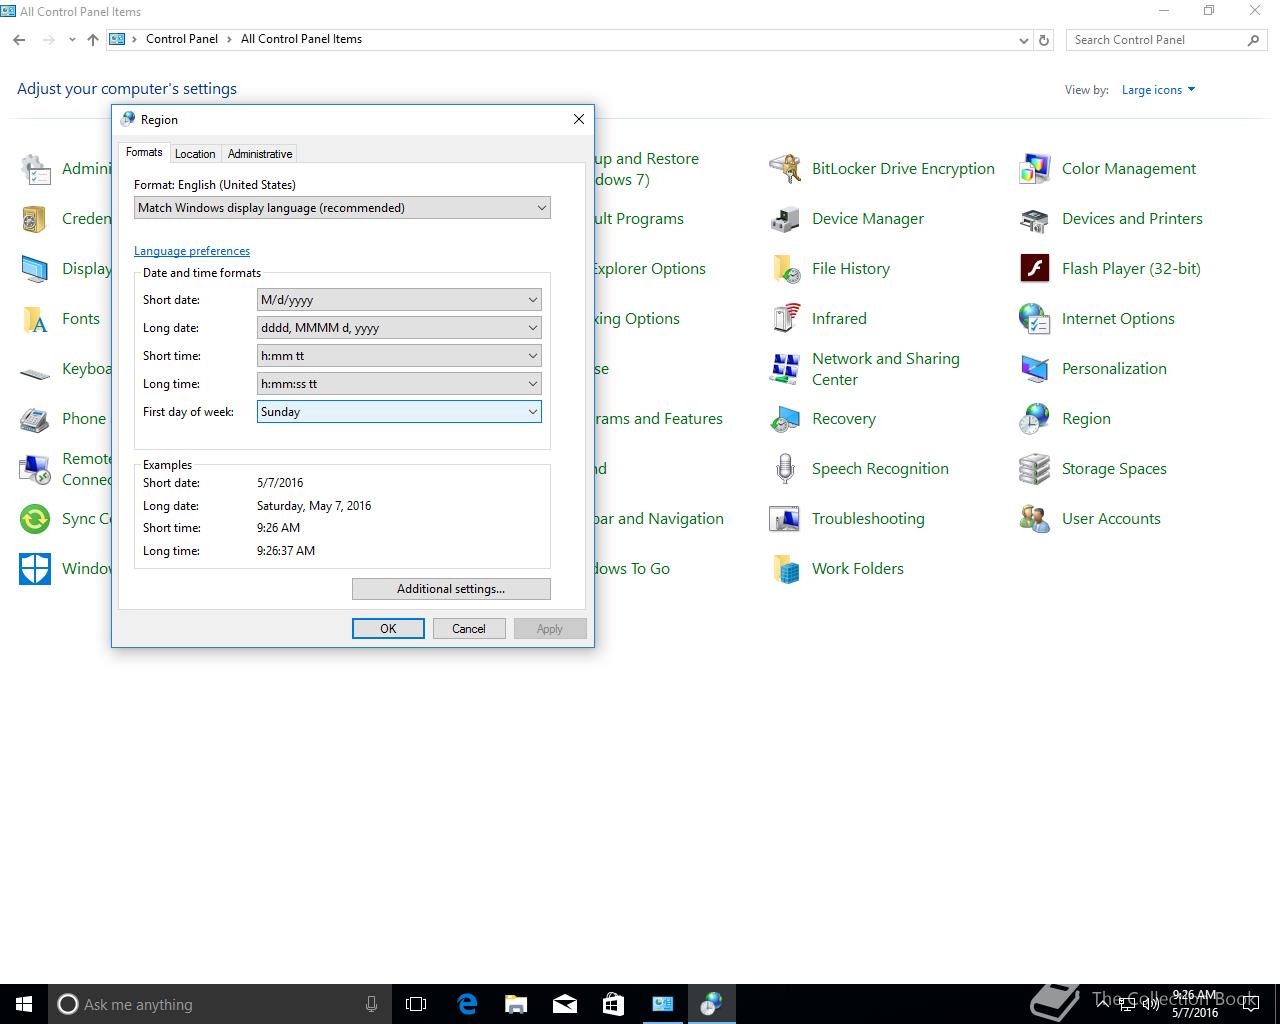Switch to the Formats tab
The height and width of the screenshot is (1024, 1280).
pos(144,152)
